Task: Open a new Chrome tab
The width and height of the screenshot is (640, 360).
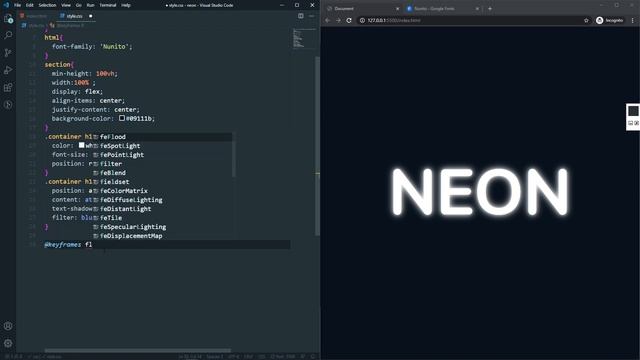Action: pyautogui.click(x=490, y=9)
